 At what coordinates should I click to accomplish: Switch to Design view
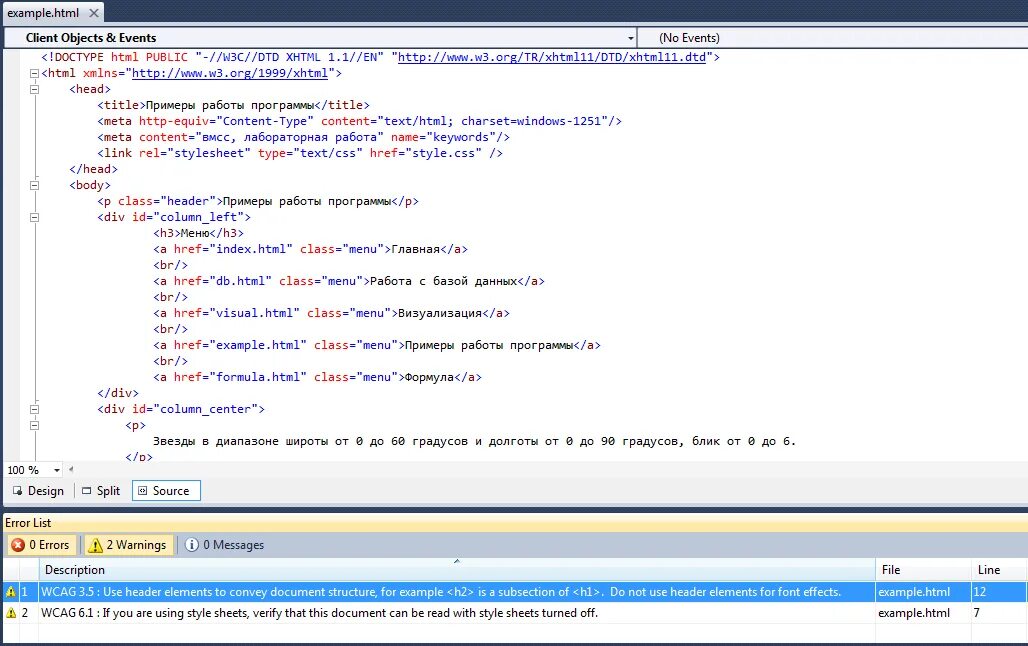click(38, 491)
